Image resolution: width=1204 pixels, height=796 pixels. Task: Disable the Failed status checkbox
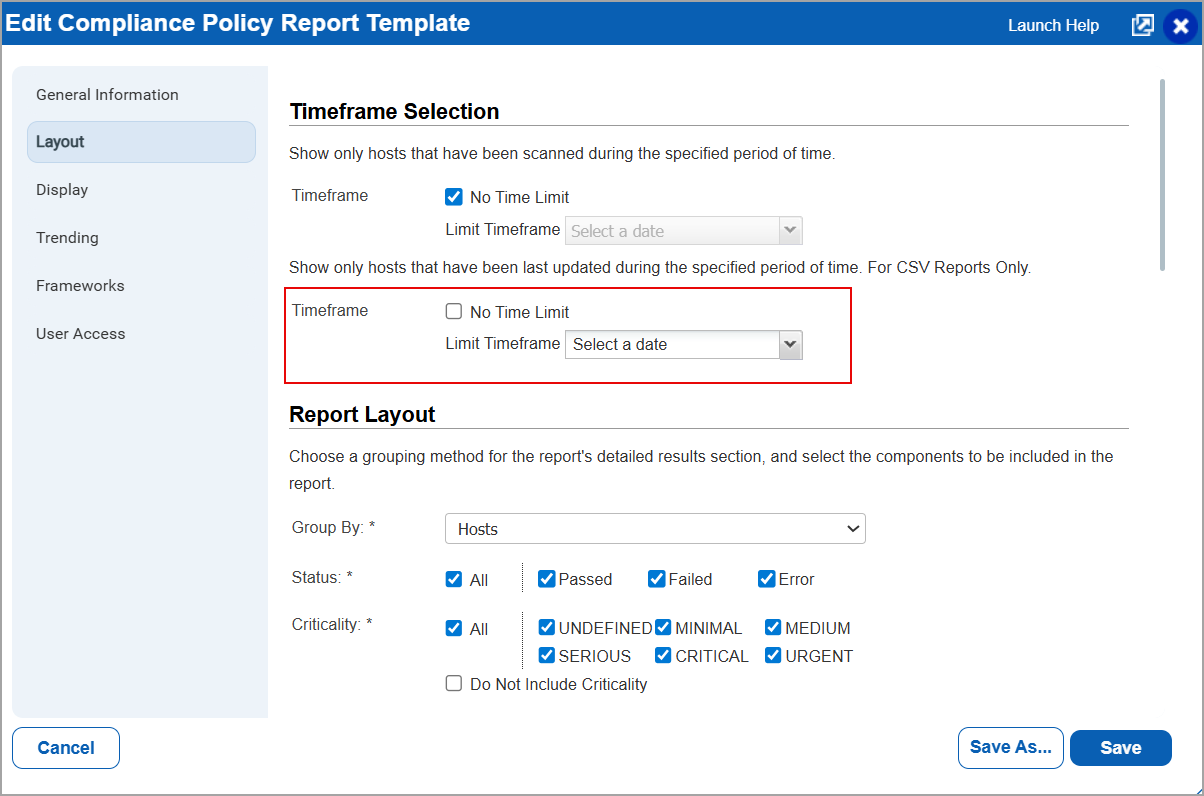pyautogui.click(x=656, y=578)
